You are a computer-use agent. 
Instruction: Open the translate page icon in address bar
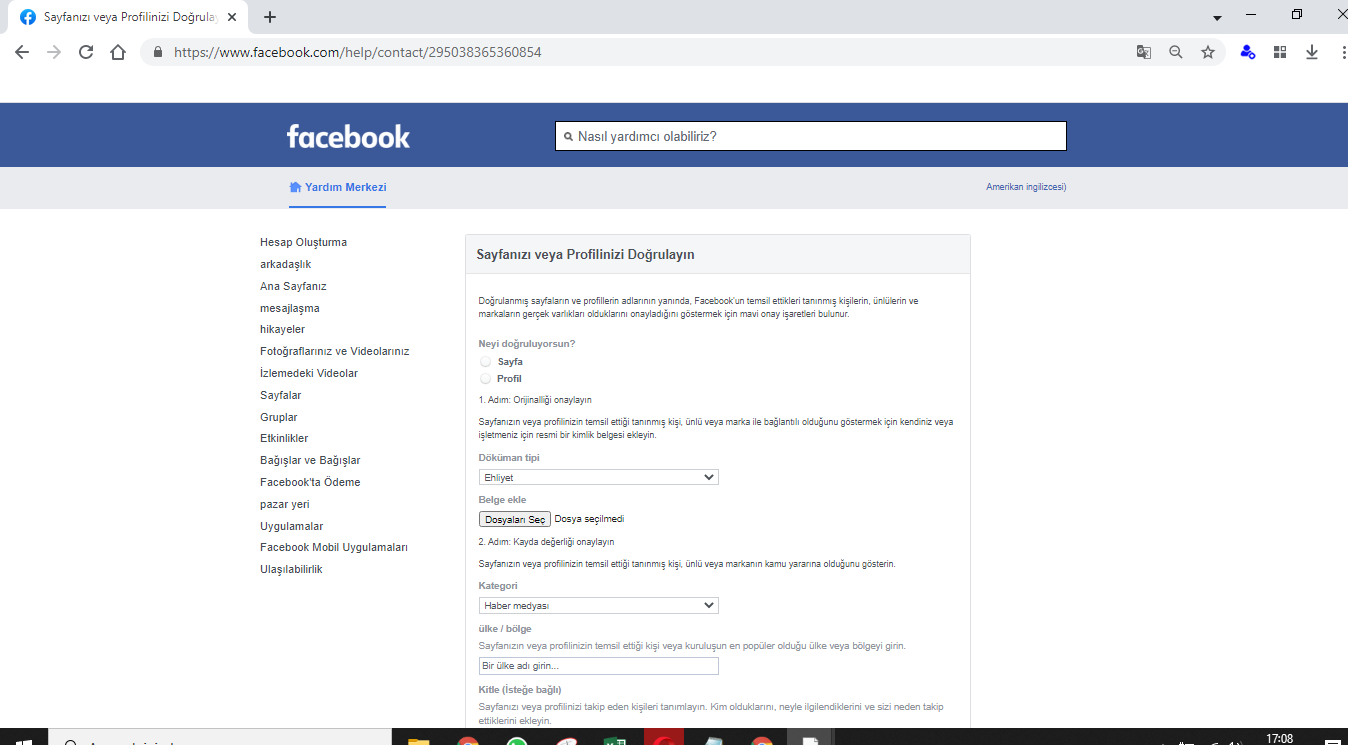point(1144,52)
